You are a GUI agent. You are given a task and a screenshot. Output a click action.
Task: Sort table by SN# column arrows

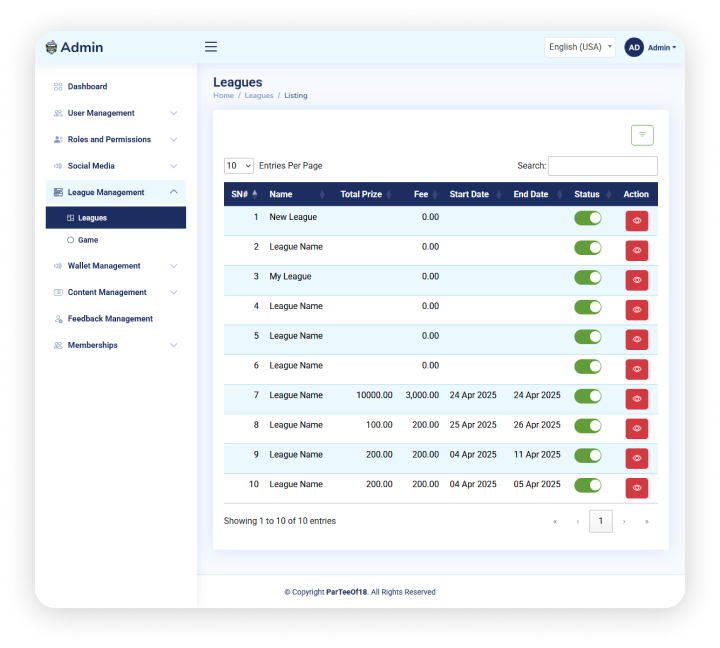coord(255,194)
